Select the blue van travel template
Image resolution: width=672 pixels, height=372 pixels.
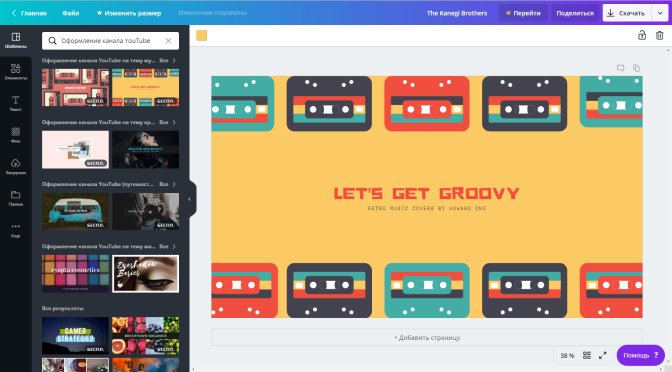coord(75,211)
